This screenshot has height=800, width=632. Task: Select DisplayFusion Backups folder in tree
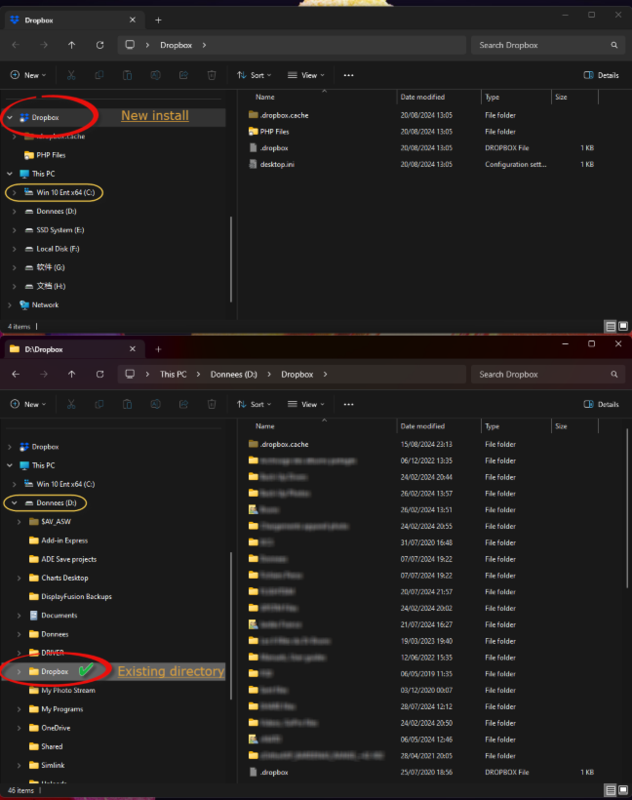[x=76, y=596]
